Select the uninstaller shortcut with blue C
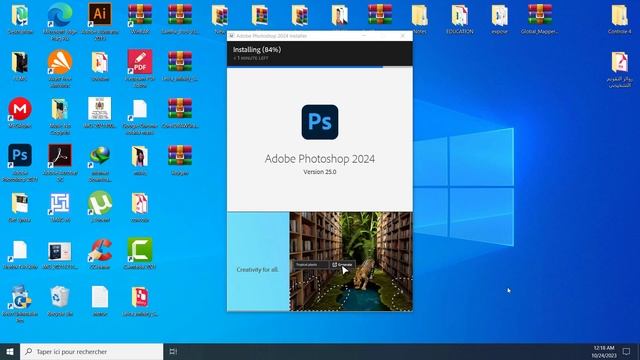Screen dimensions: 640x360 (x=20, y=297)
